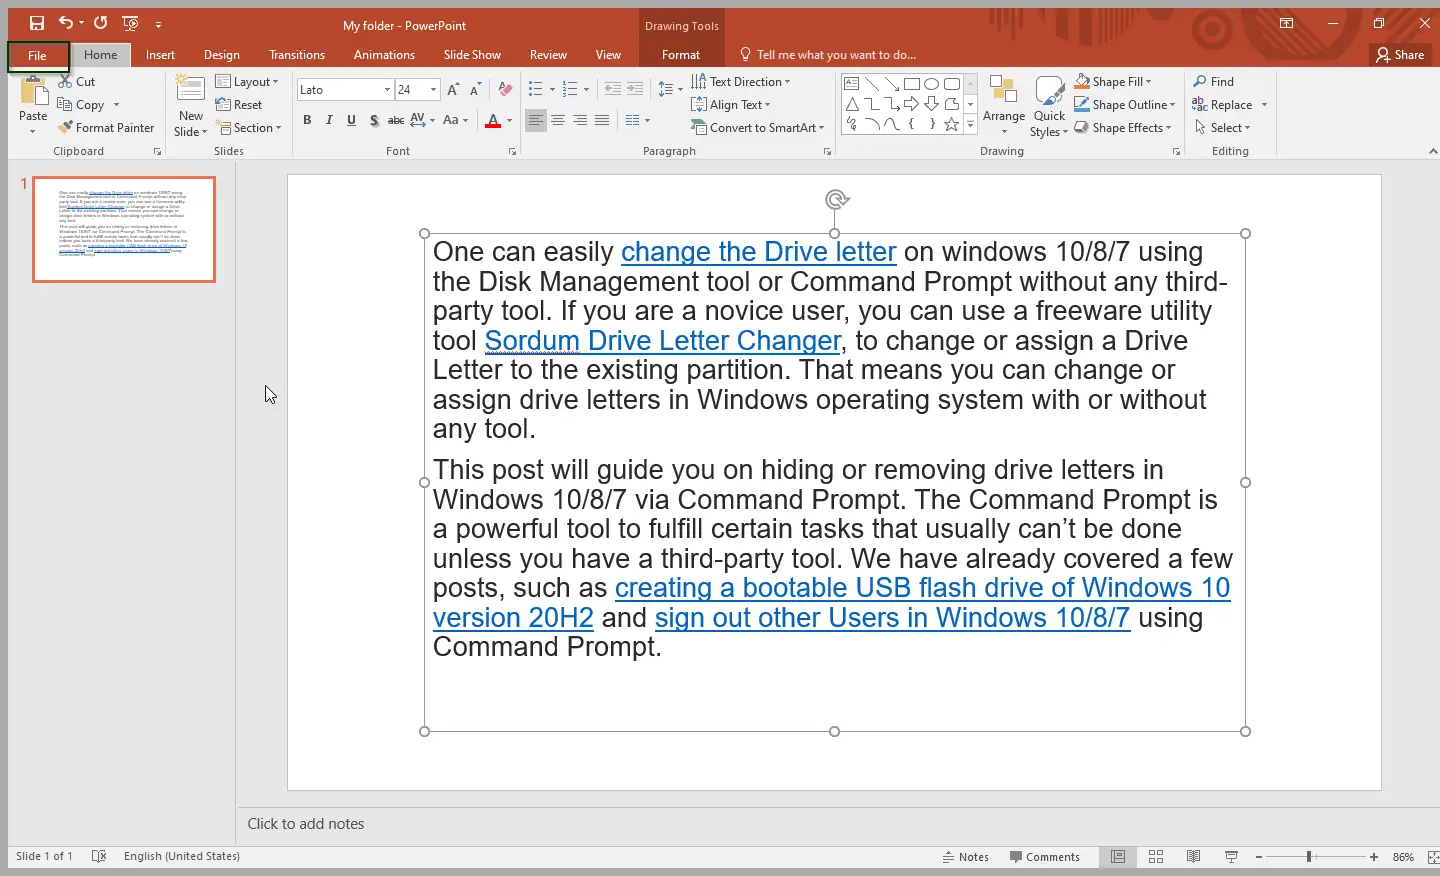Fit slide to current window
The width and height of the screenshot is (1440, 876).
click(1433, 857)
